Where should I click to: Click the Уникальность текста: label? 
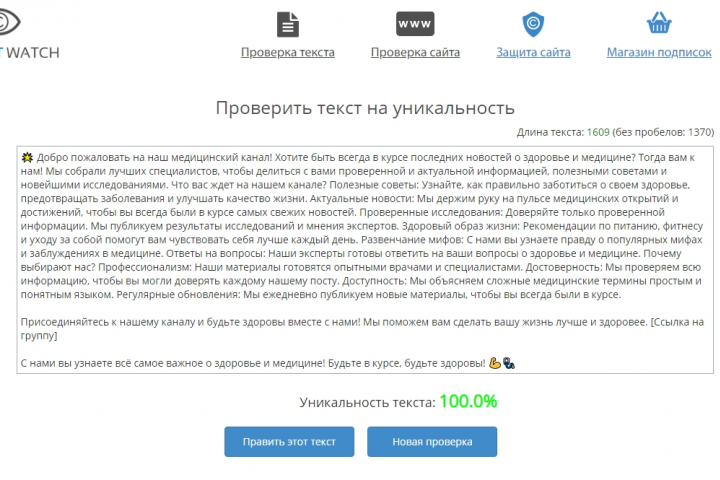(367, 402)
